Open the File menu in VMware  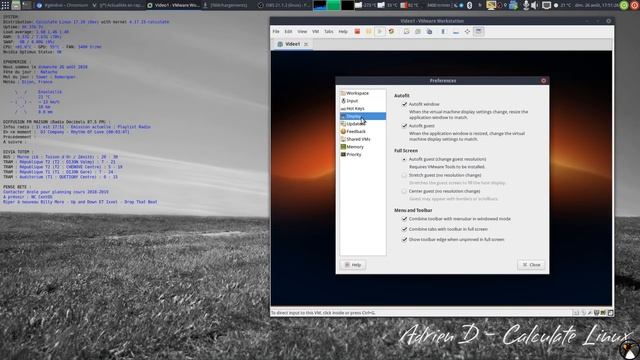click(x=276, y=31)
